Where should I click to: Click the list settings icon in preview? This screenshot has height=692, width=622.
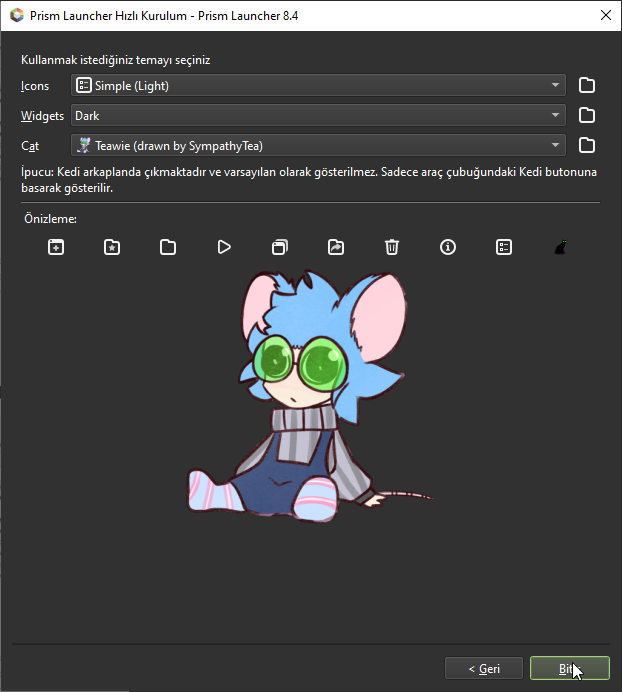pyautogui.click(x=504, y=247)
